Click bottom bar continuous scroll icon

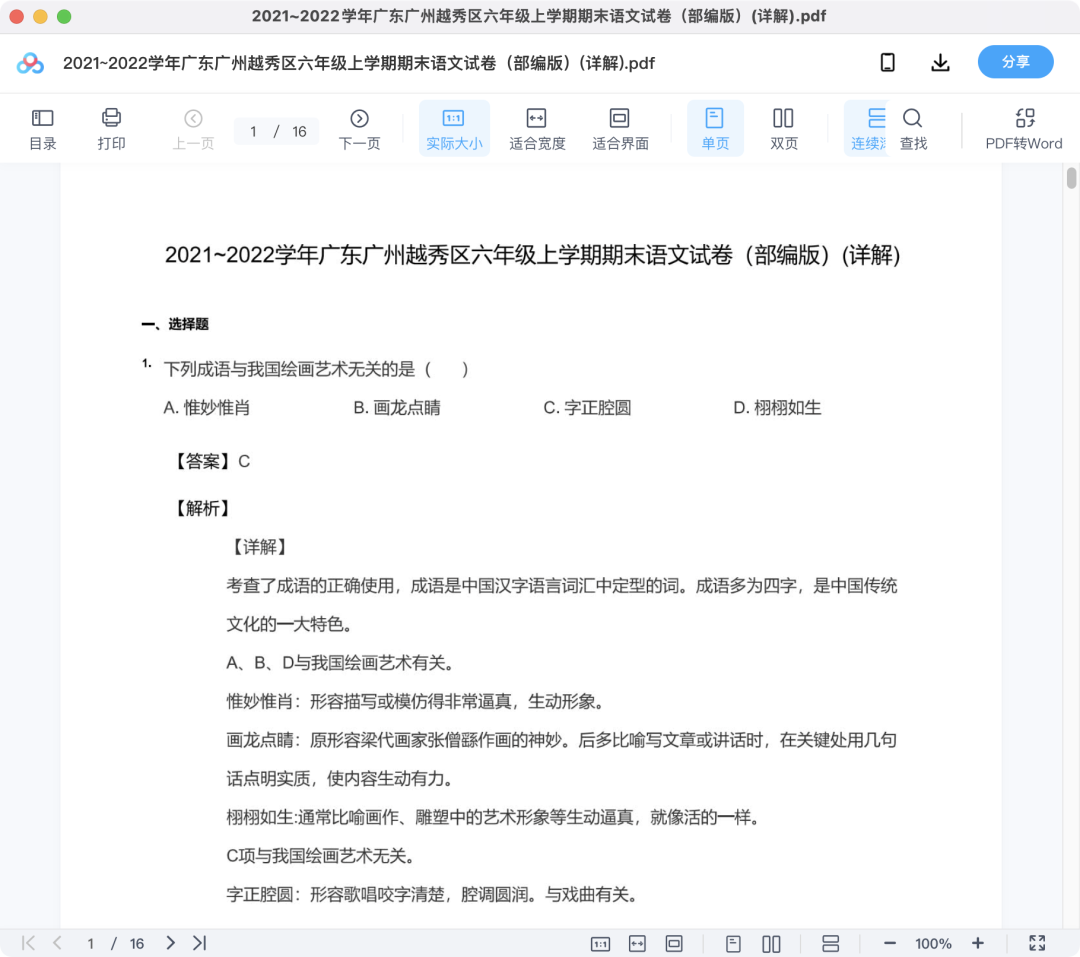(831, 943)
